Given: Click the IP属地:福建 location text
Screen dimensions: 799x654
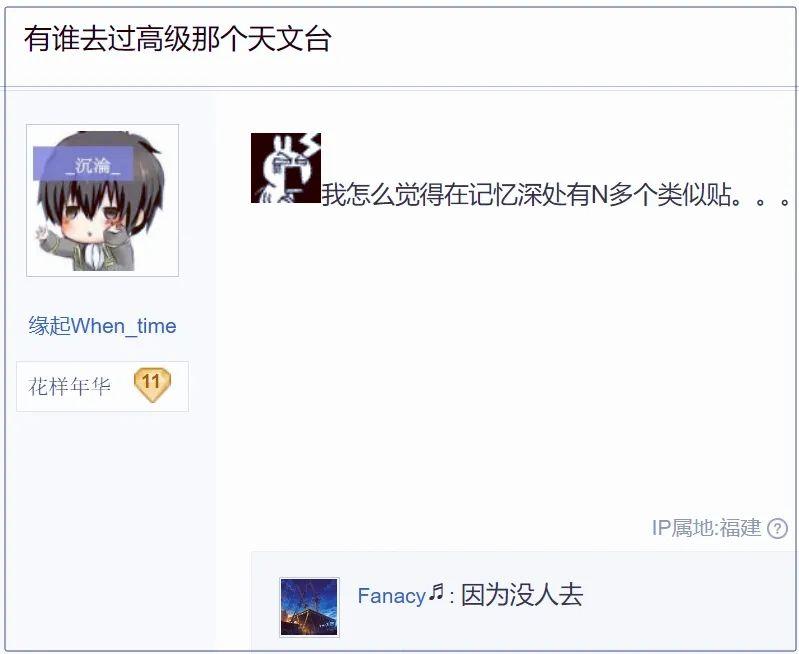Looking at the screenshot, I should [x=706, y=528].
